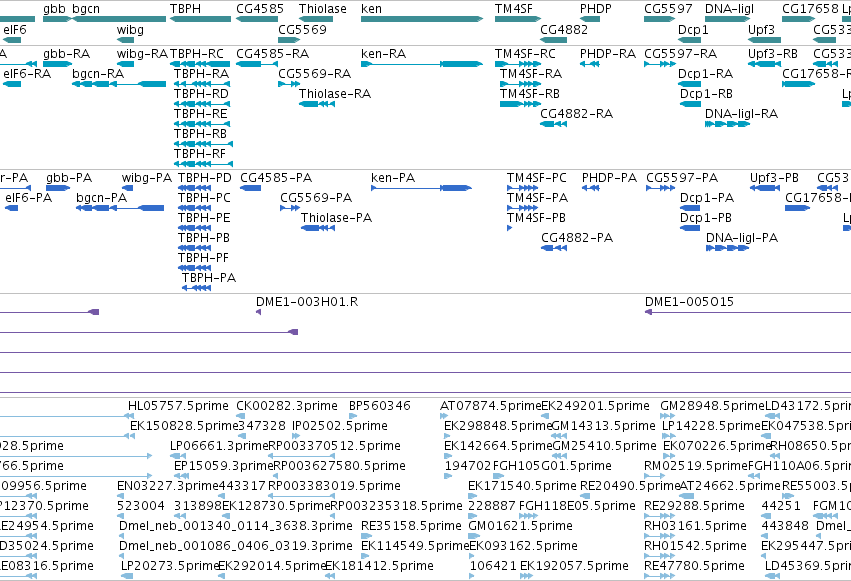Open the Dcp1-PA protein label

707,198
